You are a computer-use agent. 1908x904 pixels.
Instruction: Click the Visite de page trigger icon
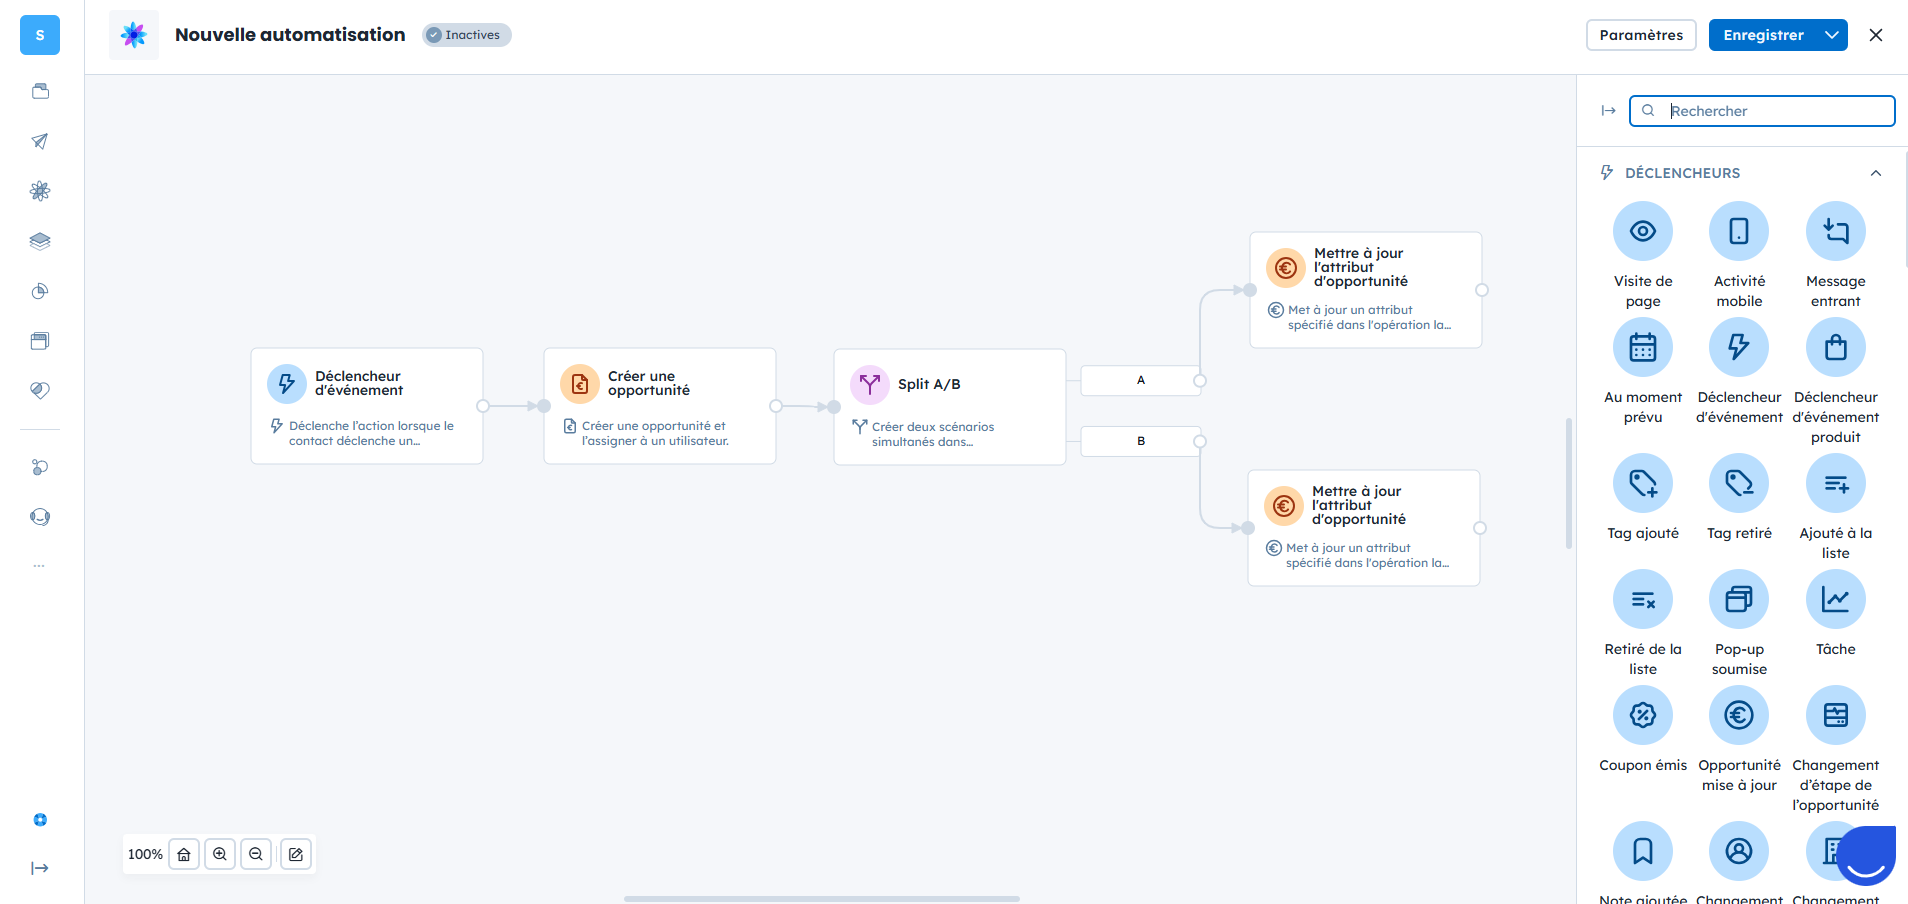click(1642, 231)
